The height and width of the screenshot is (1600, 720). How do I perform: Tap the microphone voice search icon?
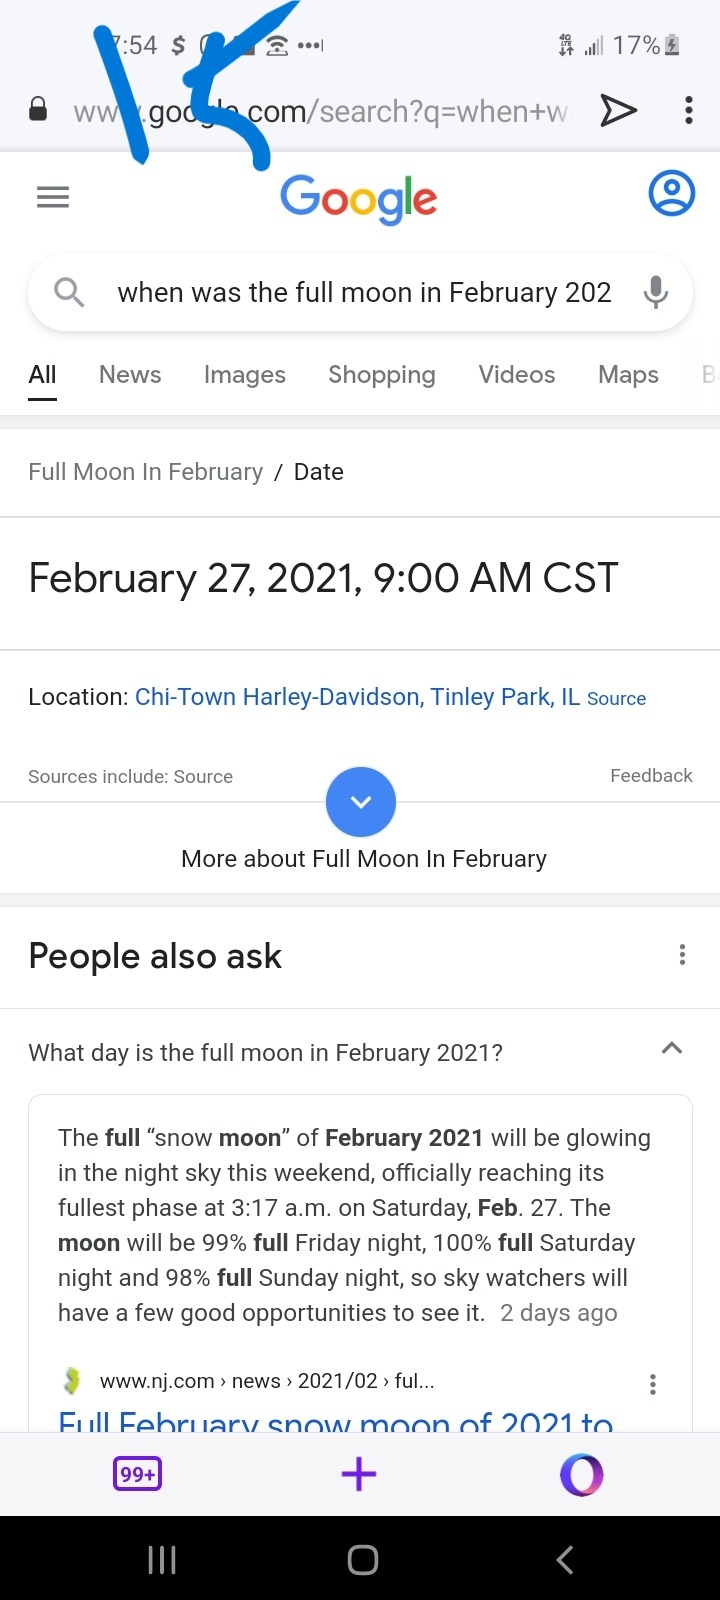click(x=656, y=292)
